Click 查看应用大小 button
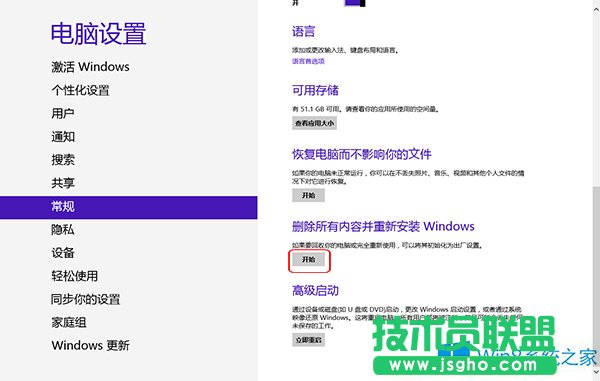 coord(315,123)
